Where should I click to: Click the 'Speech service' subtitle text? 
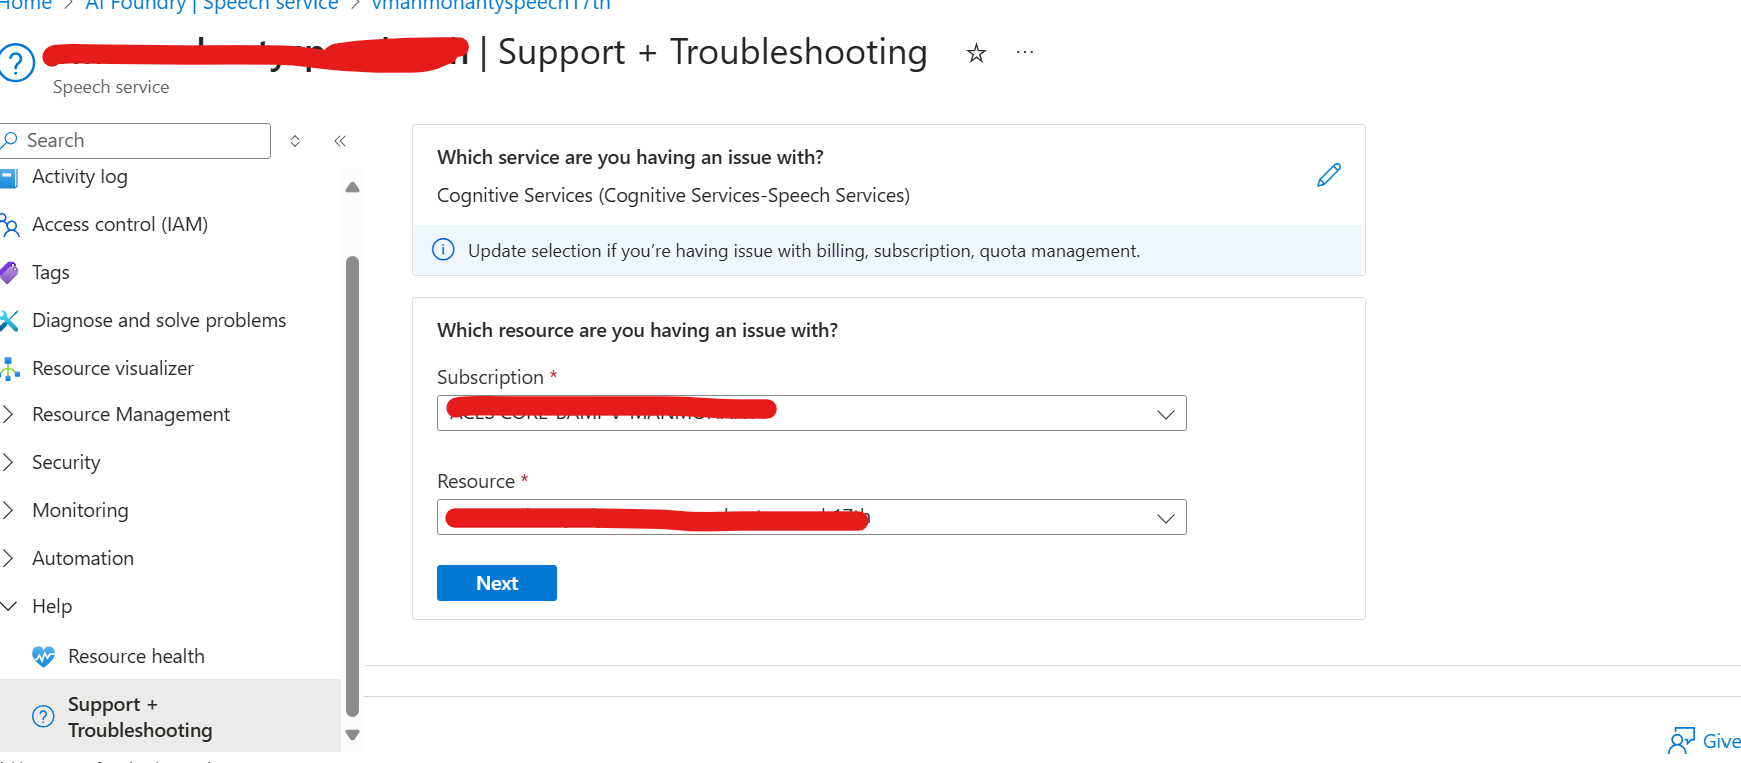(x=111, y=87)
